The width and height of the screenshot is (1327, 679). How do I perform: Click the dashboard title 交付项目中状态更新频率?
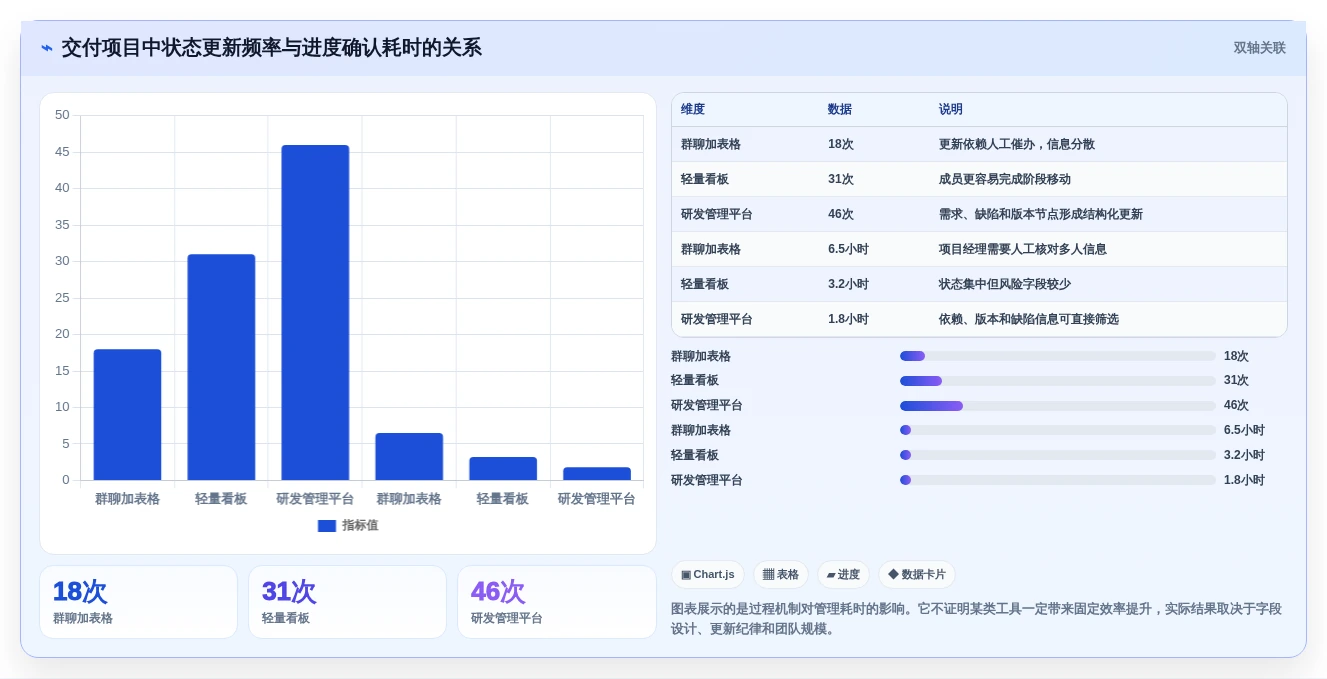point(272,48)
